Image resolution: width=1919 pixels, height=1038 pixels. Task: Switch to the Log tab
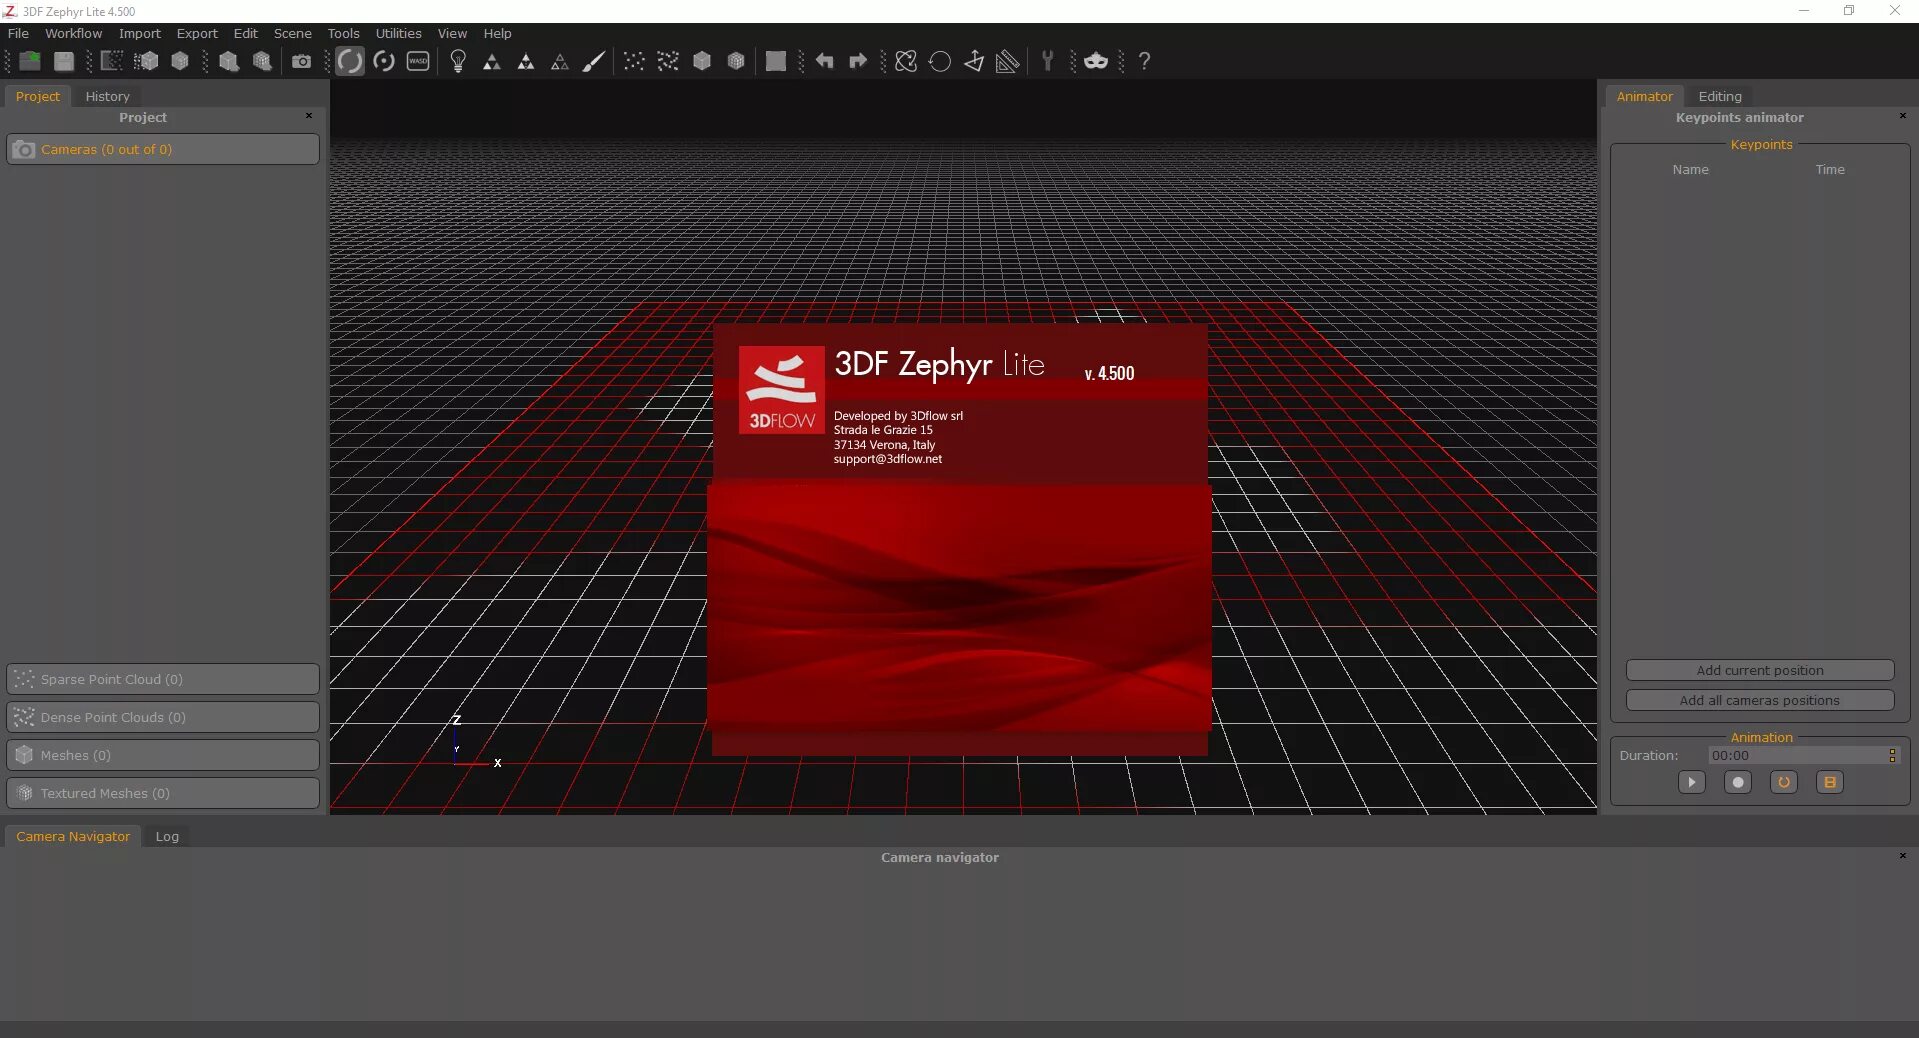click(167, 836)
